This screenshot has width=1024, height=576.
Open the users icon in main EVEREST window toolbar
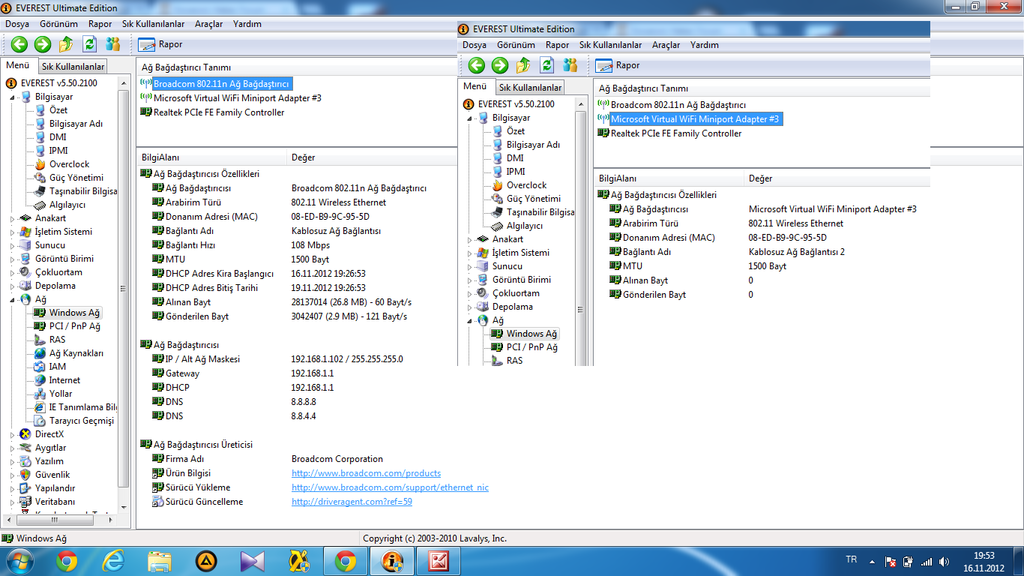click(113, 44)
